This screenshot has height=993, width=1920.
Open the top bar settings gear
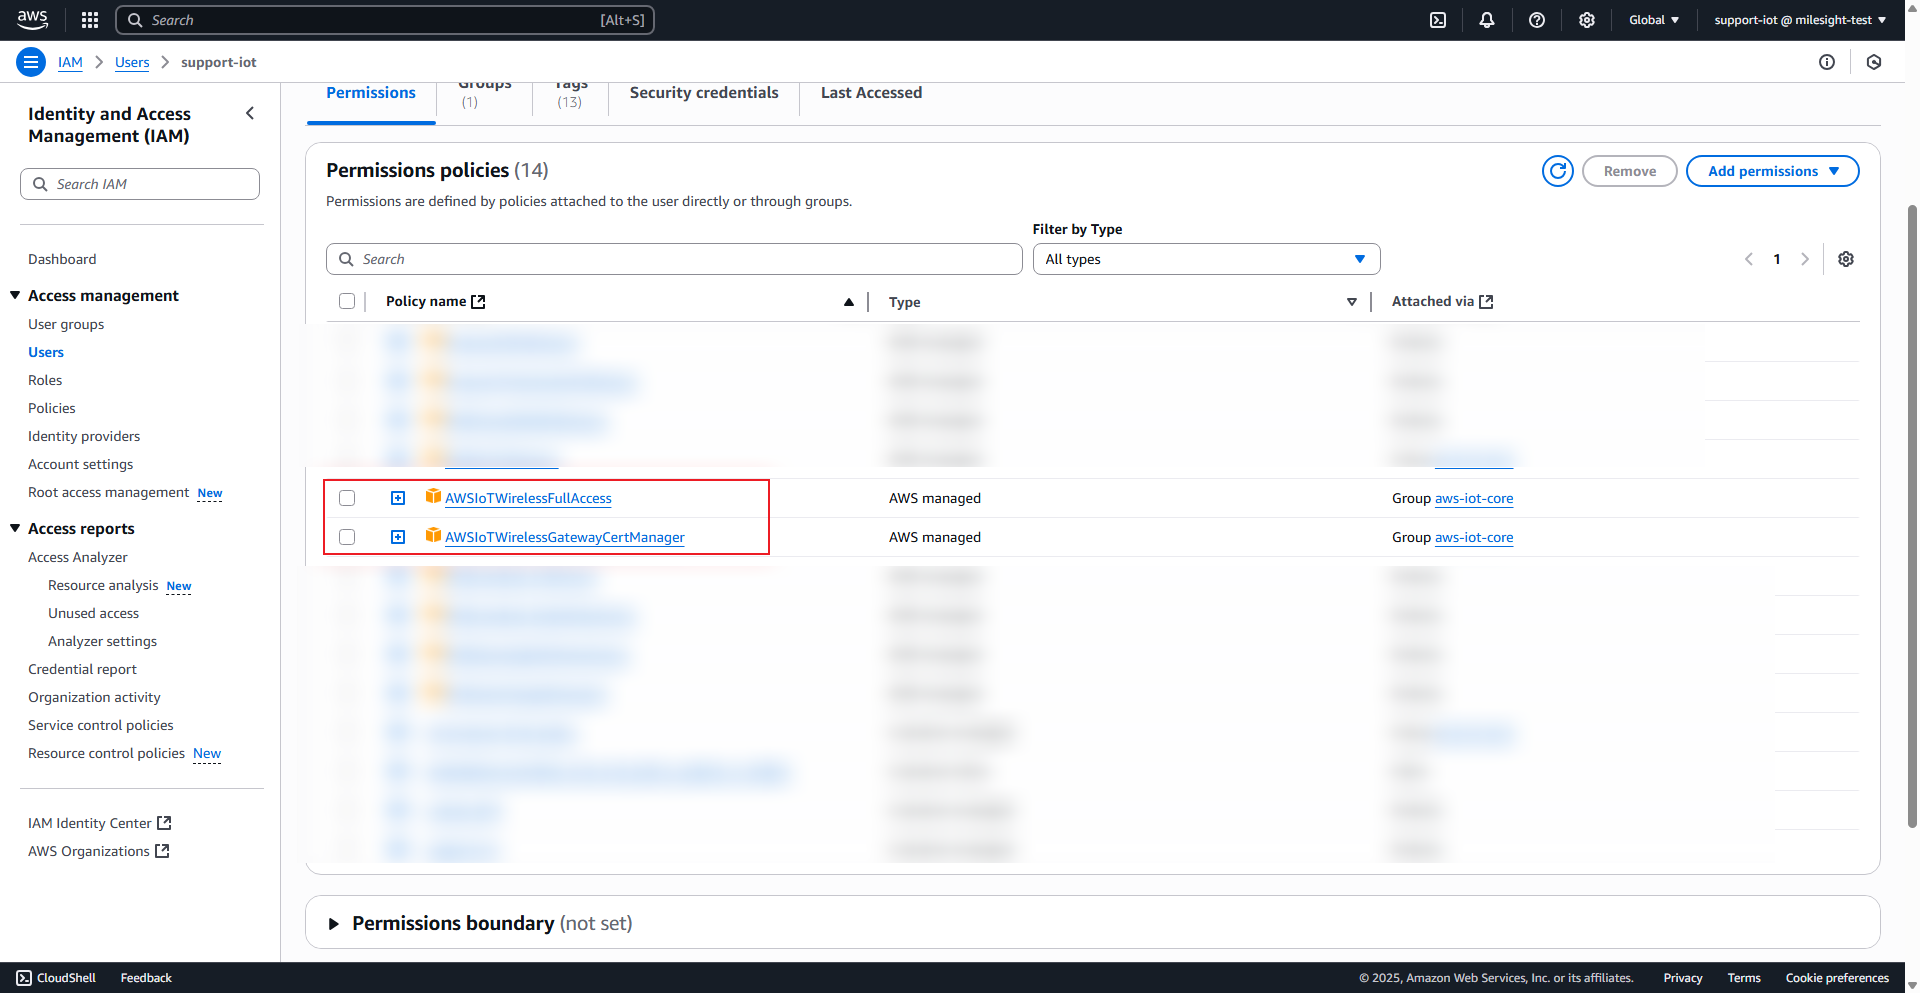click(x=1587, y=20)
